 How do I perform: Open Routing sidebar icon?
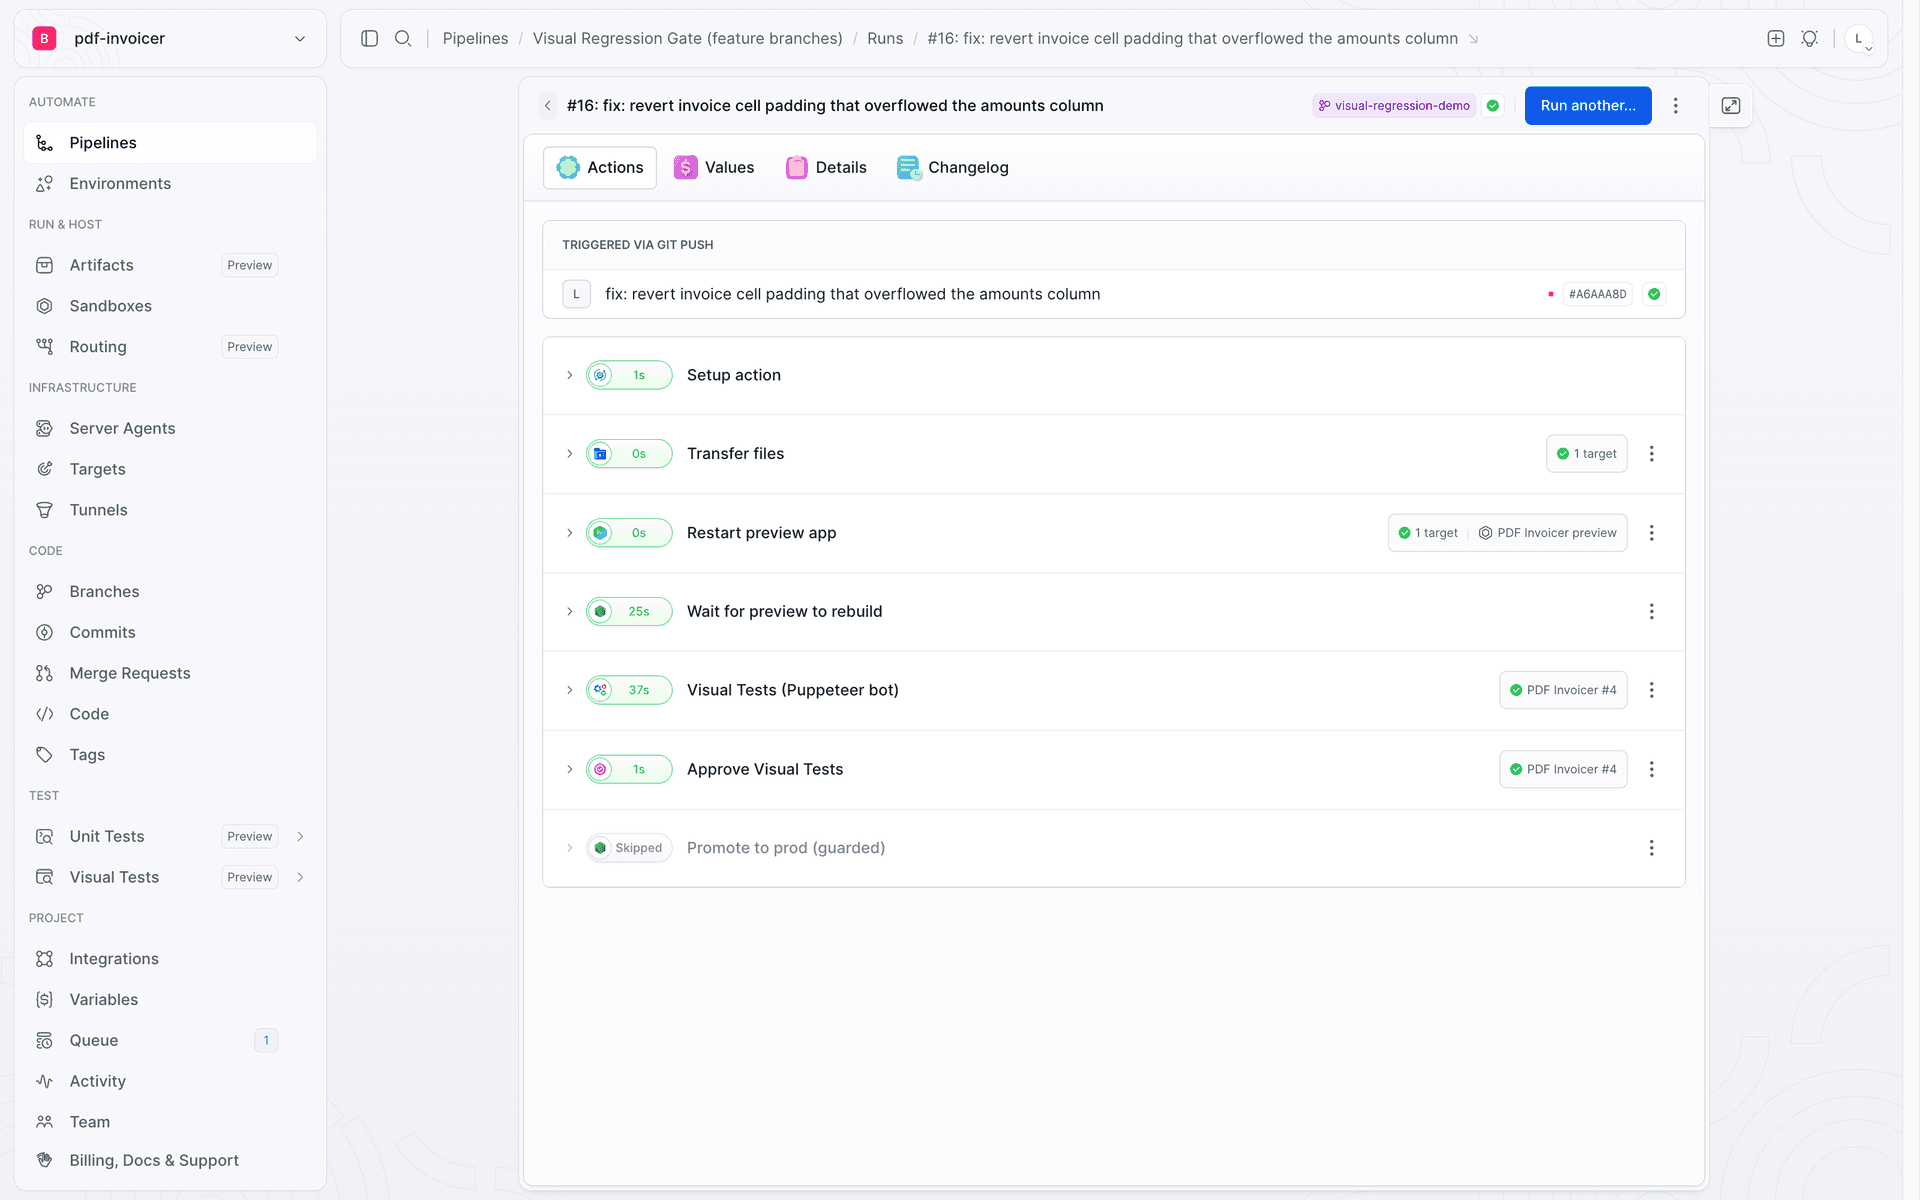coord(44,347)
